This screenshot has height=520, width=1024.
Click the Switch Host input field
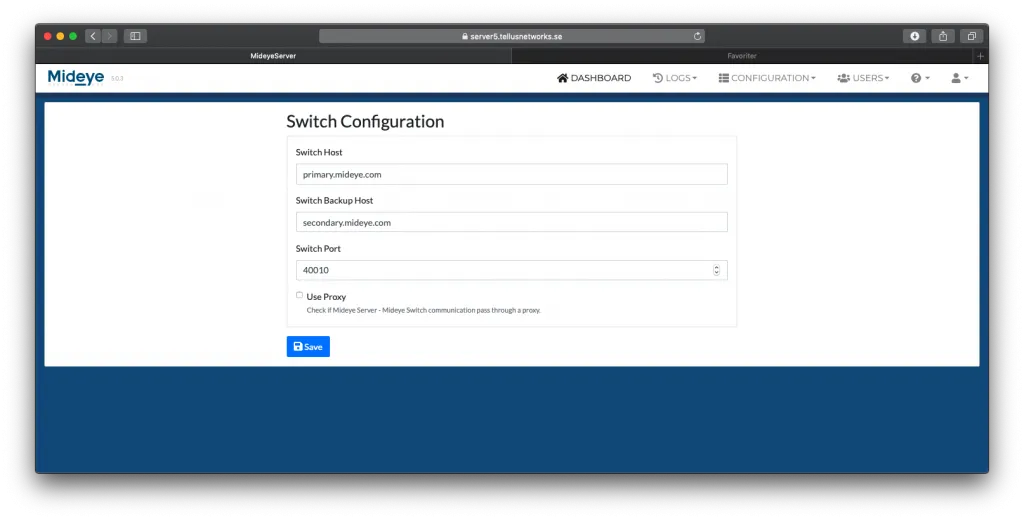coord(511,174)
